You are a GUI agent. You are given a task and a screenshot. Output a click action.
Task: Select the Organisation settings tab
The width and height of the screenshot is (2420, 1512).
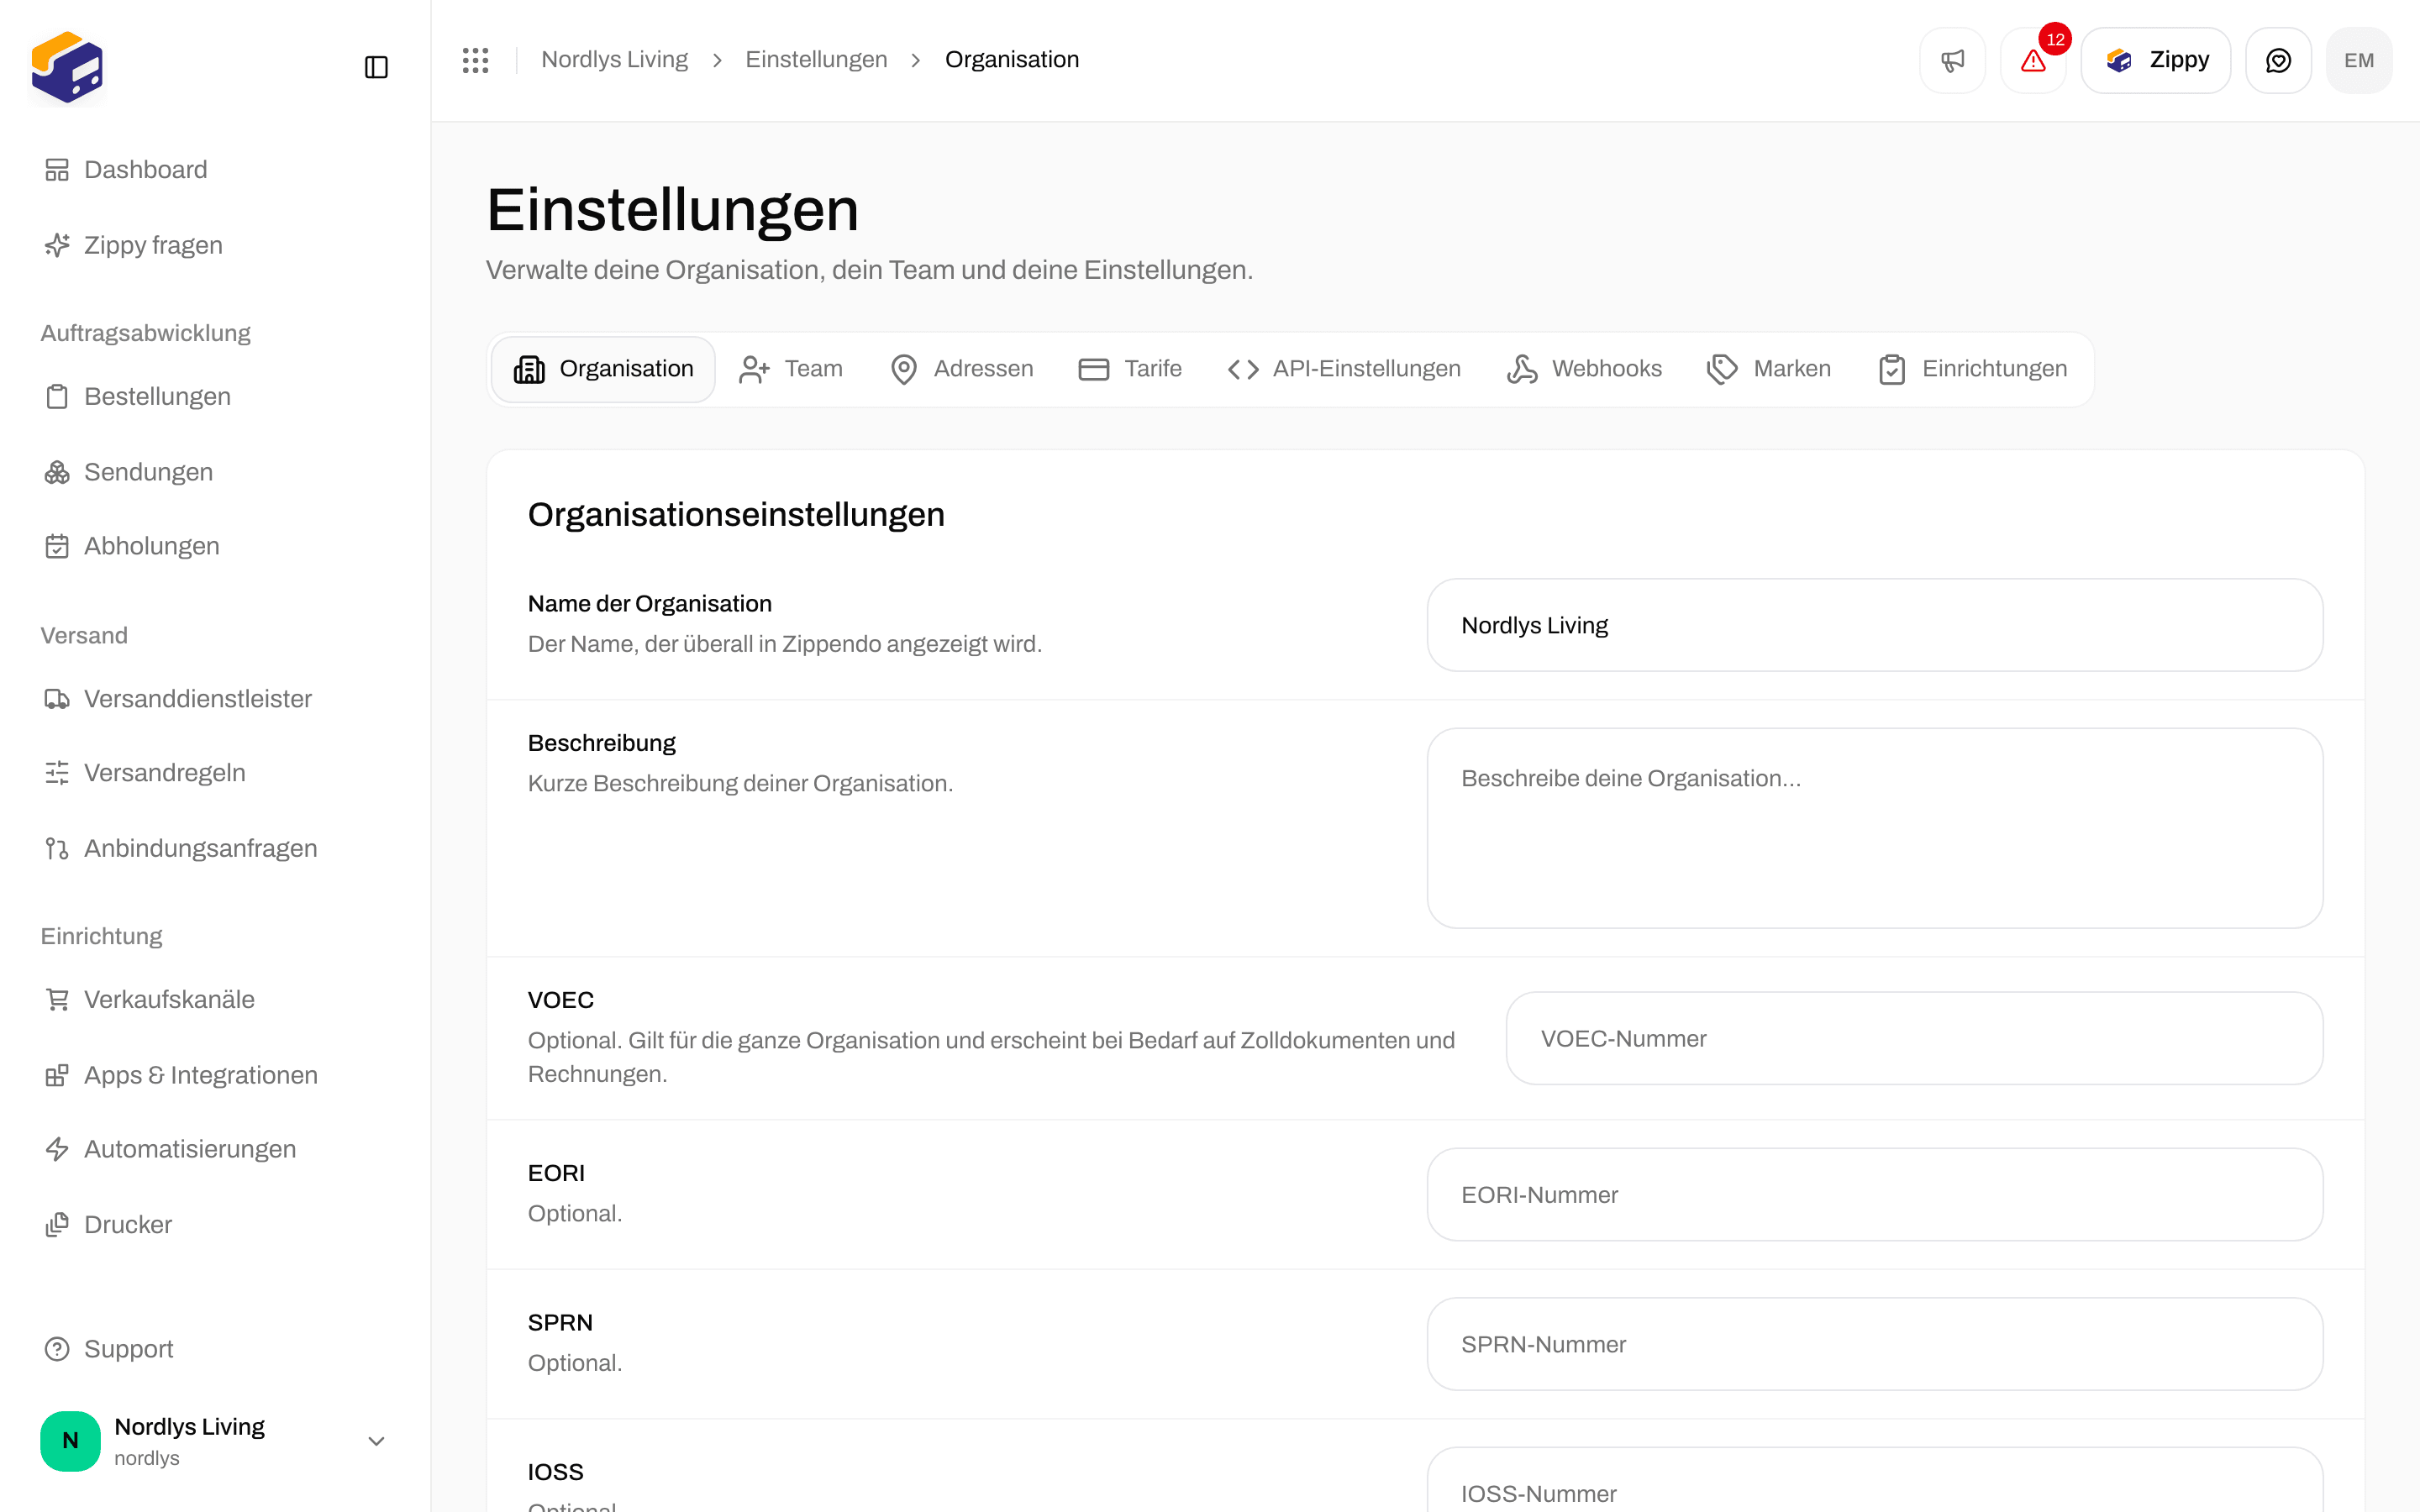point(603,369)
